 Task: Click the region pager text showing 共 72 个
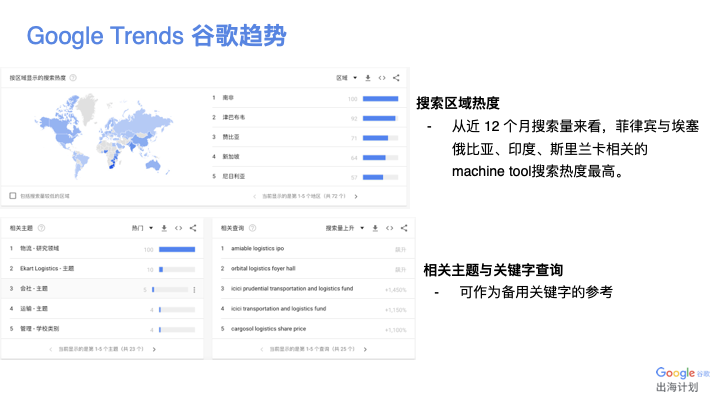click(304, 197)
